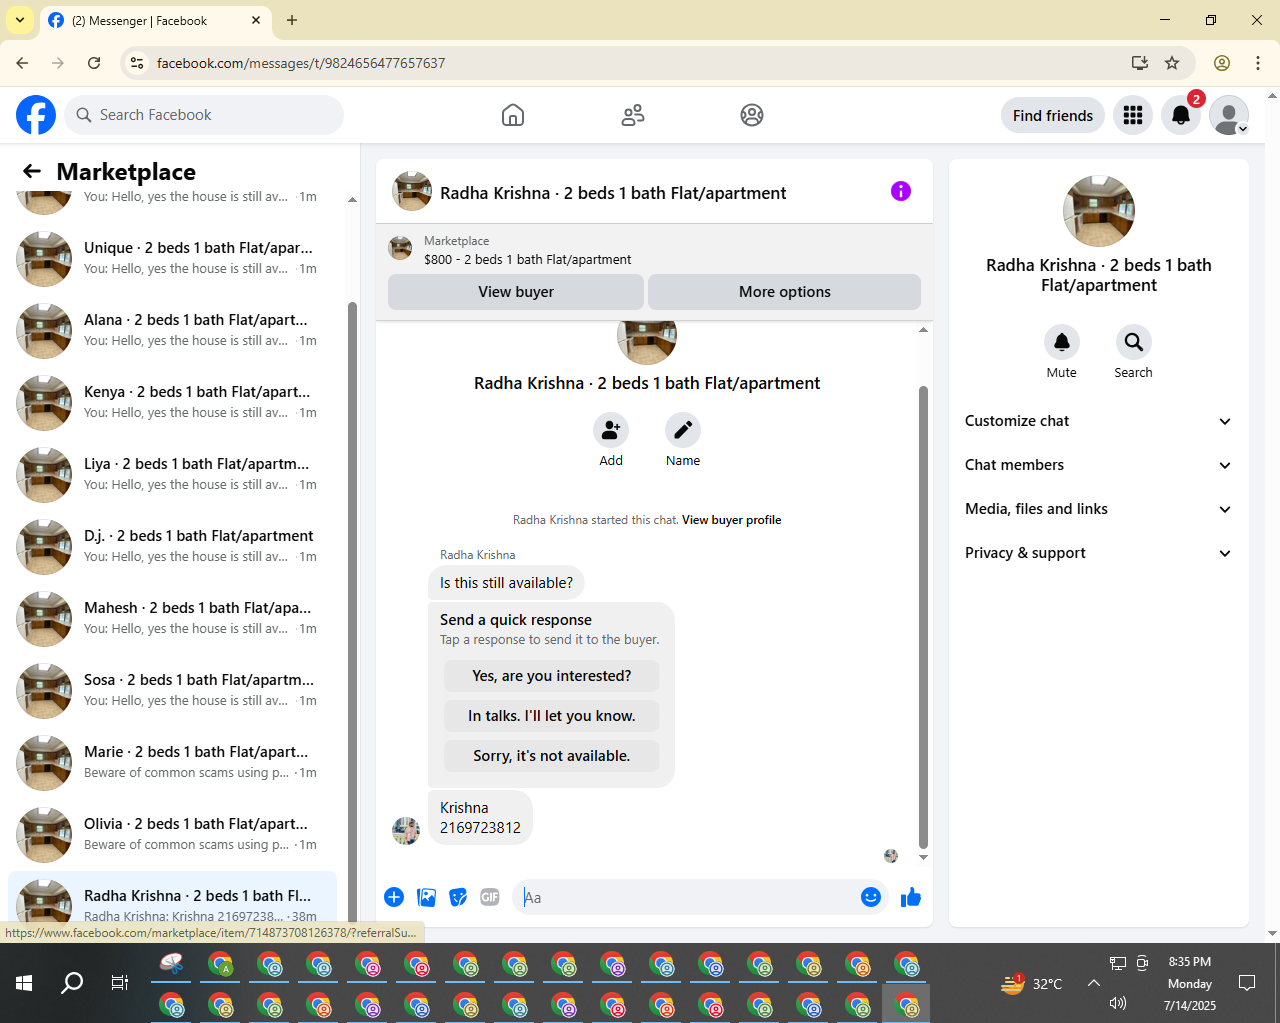Viewport: 1280px width, 1023px height.
Task: Choose a sticker icon in composer
Action: (x=458, y=897)
